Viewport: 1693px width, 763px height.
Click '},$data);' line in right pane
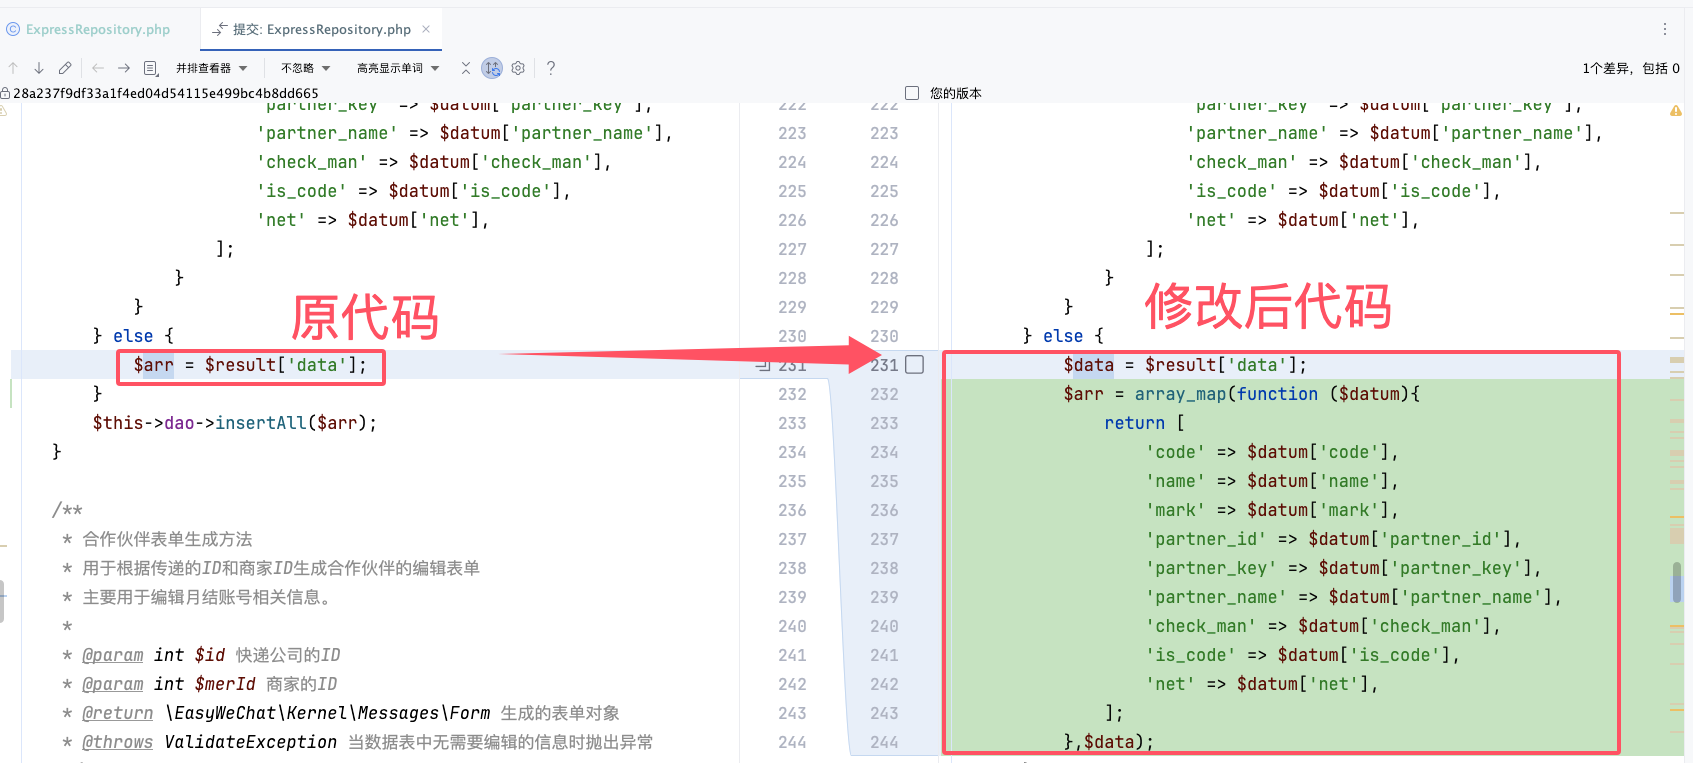coord(1109,742)
